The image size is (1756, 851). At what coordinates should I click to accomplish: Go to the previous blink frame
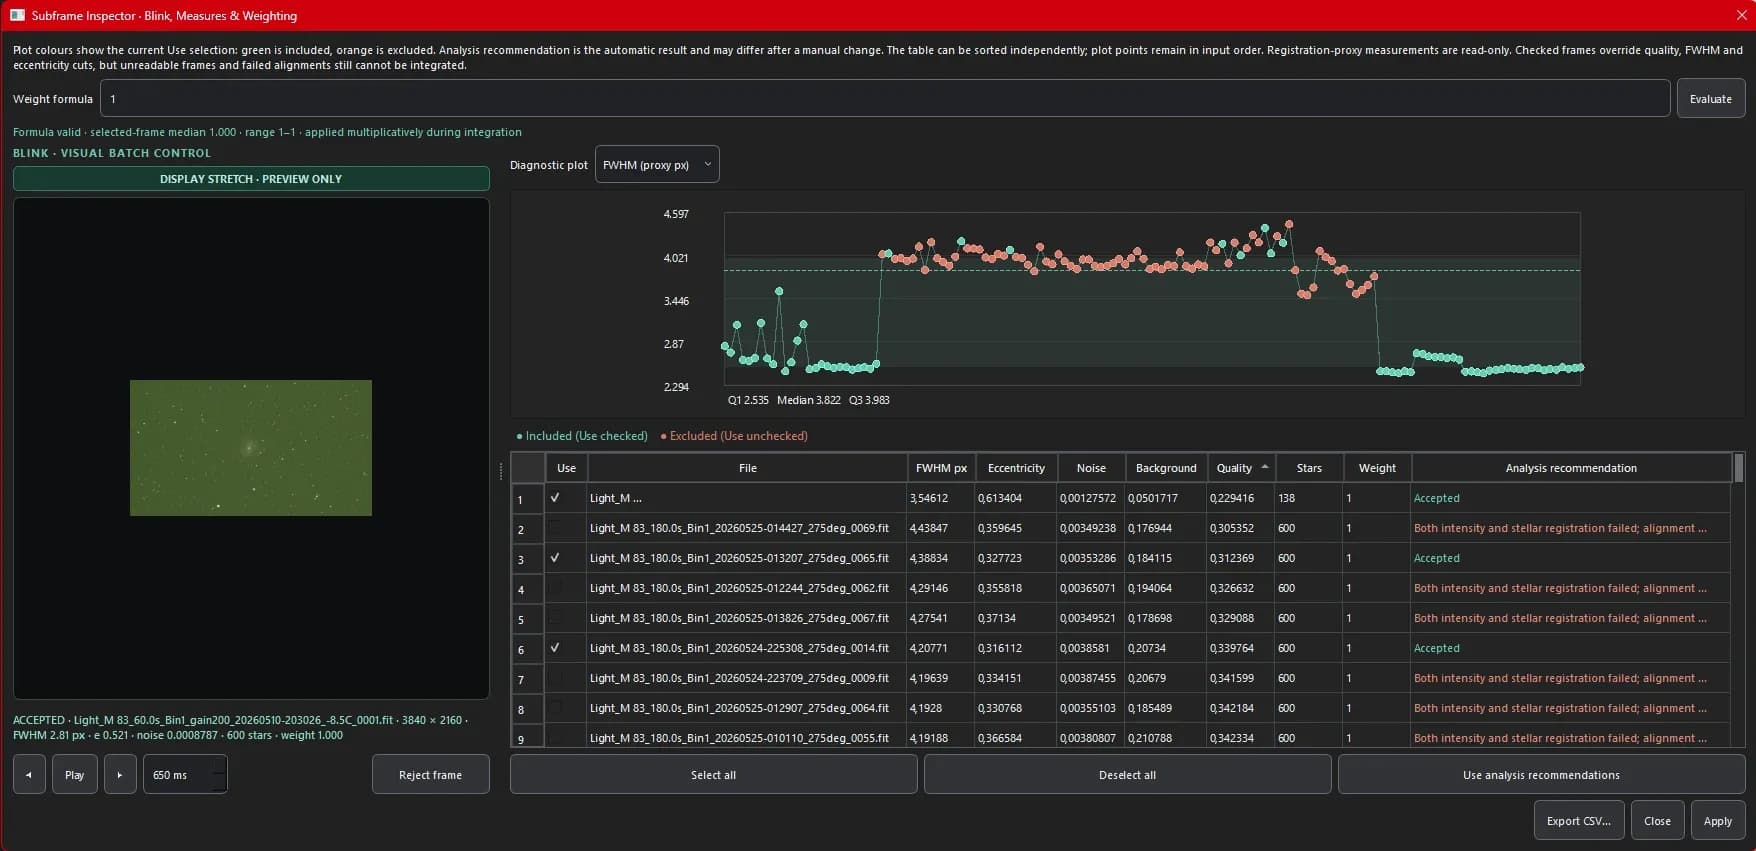[29, 775]
